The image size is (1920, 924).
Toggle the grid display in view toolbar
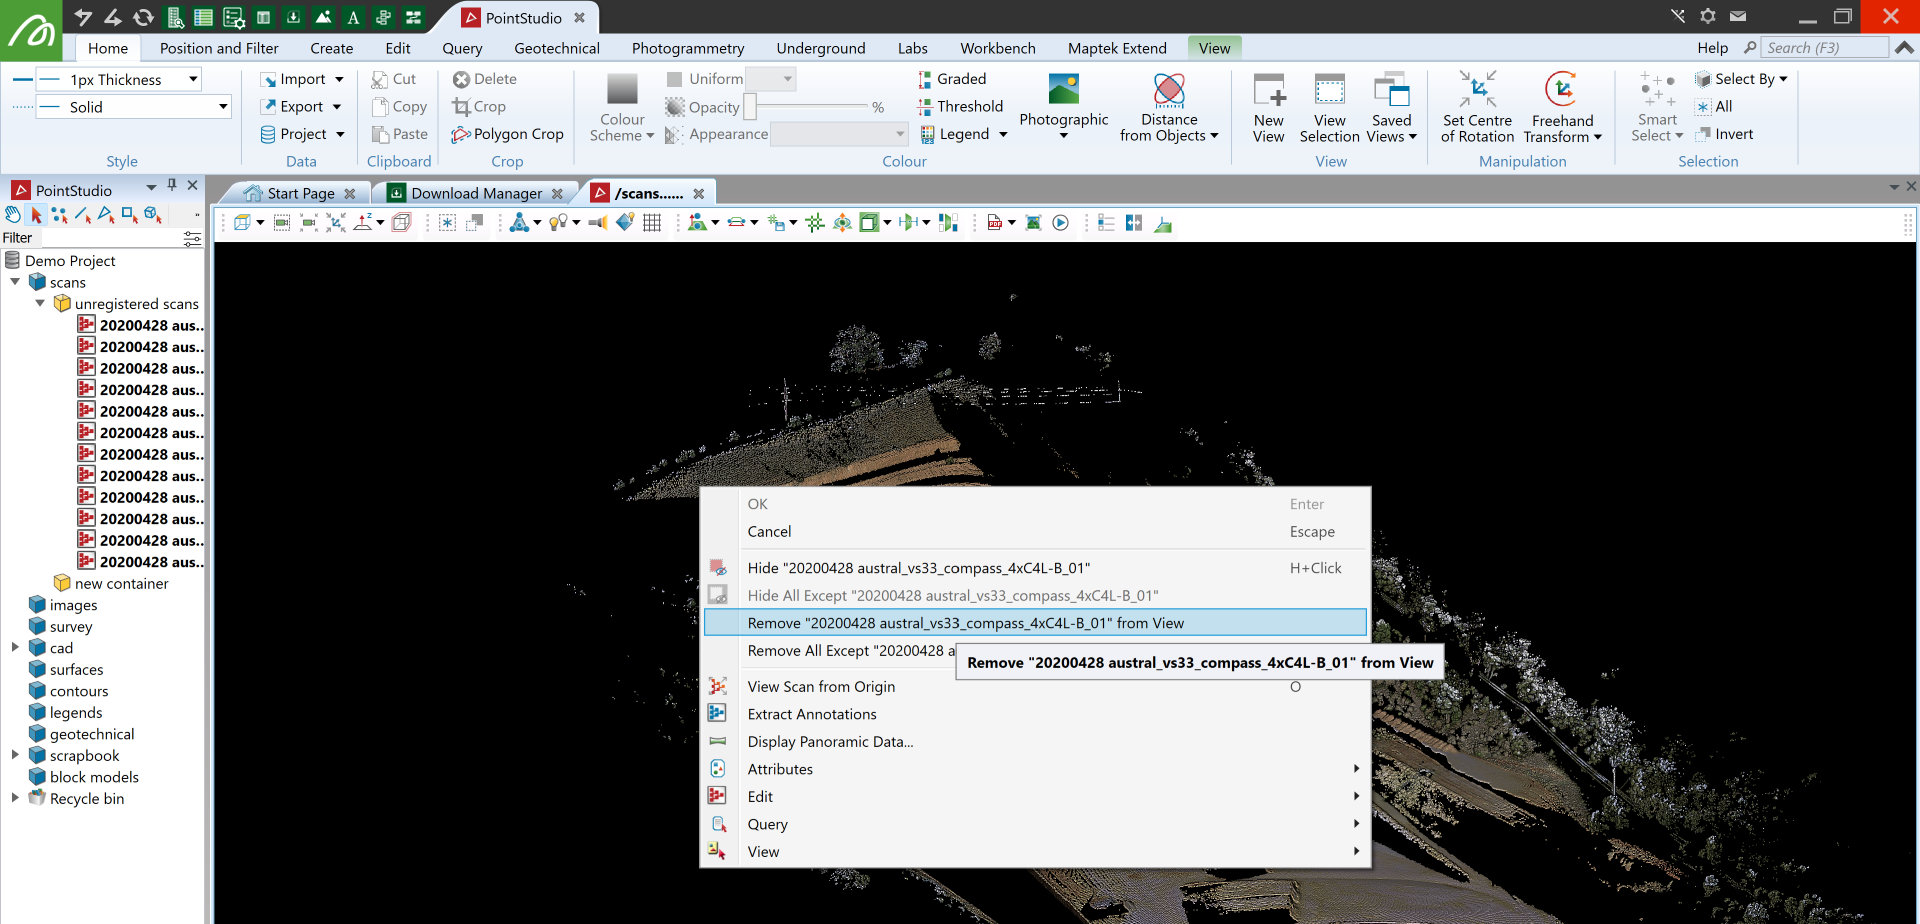click(x=652, y=223)
